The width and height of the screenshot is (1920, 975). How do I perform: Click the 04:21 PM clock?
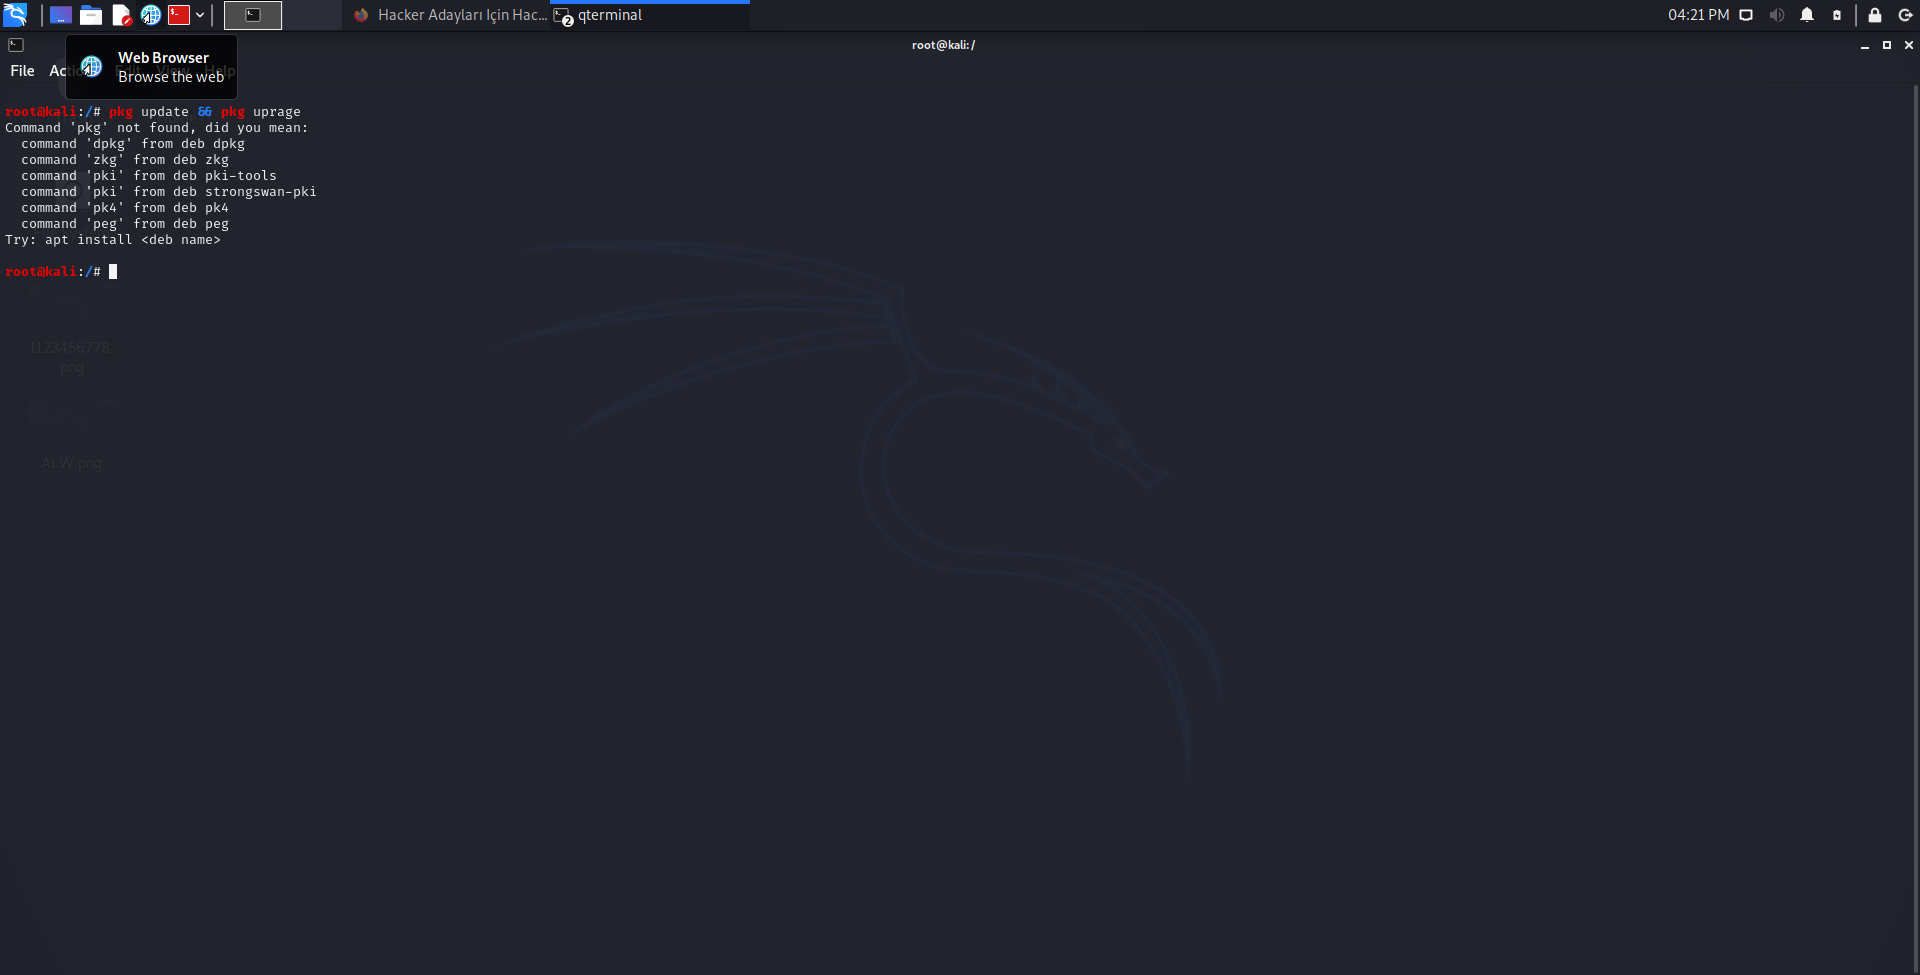[1698, 15]
